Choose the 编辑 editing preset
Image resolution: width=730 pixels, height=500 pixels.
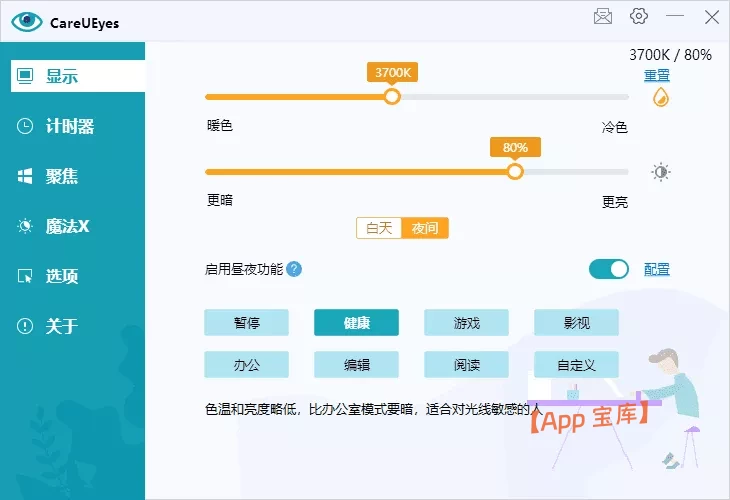(x=357, y=365)
